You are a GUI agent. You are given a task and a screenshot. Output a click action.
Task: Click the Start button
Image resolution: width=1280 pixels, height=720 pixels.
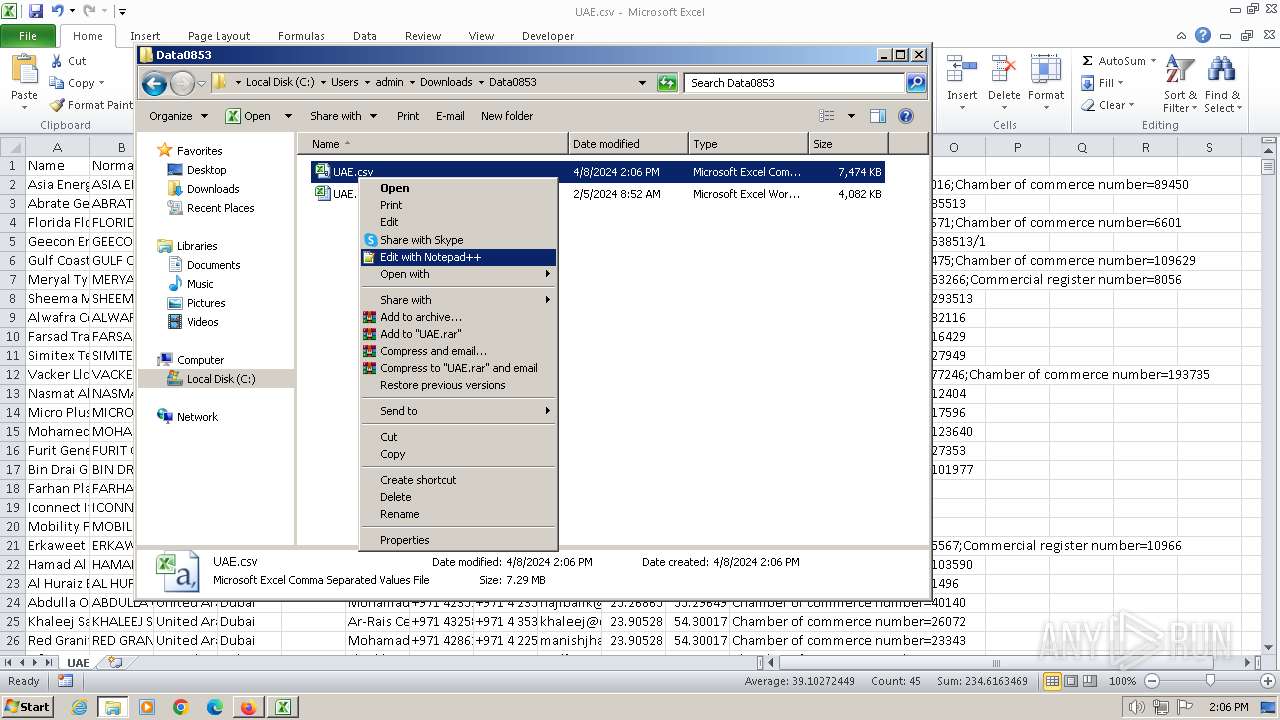click(27, 707)
